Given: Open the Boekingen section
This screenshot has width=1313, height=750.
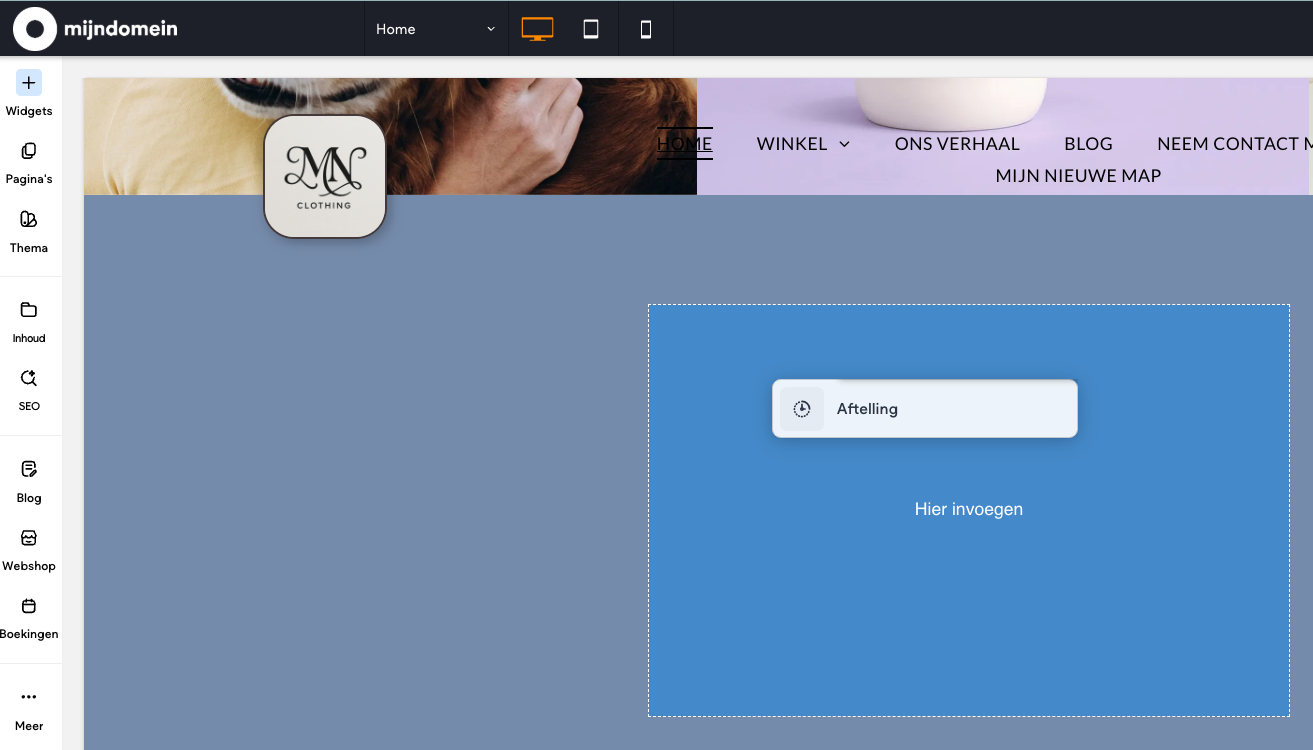Looking at the screenshot, I should pos(29,617).
